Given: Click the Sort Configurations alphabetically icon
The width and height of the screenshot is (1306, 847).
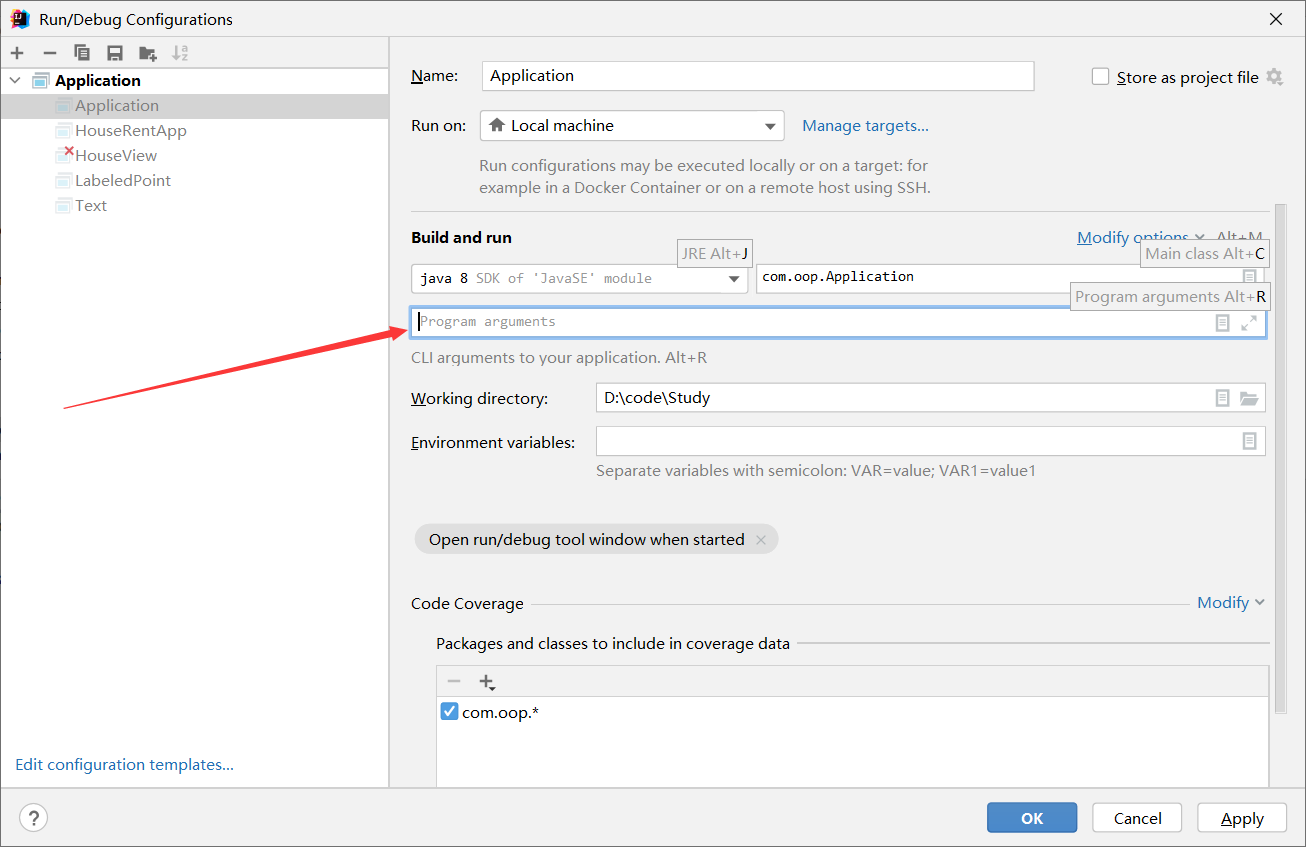Looking at the screenshot, I should coord(180,53).
